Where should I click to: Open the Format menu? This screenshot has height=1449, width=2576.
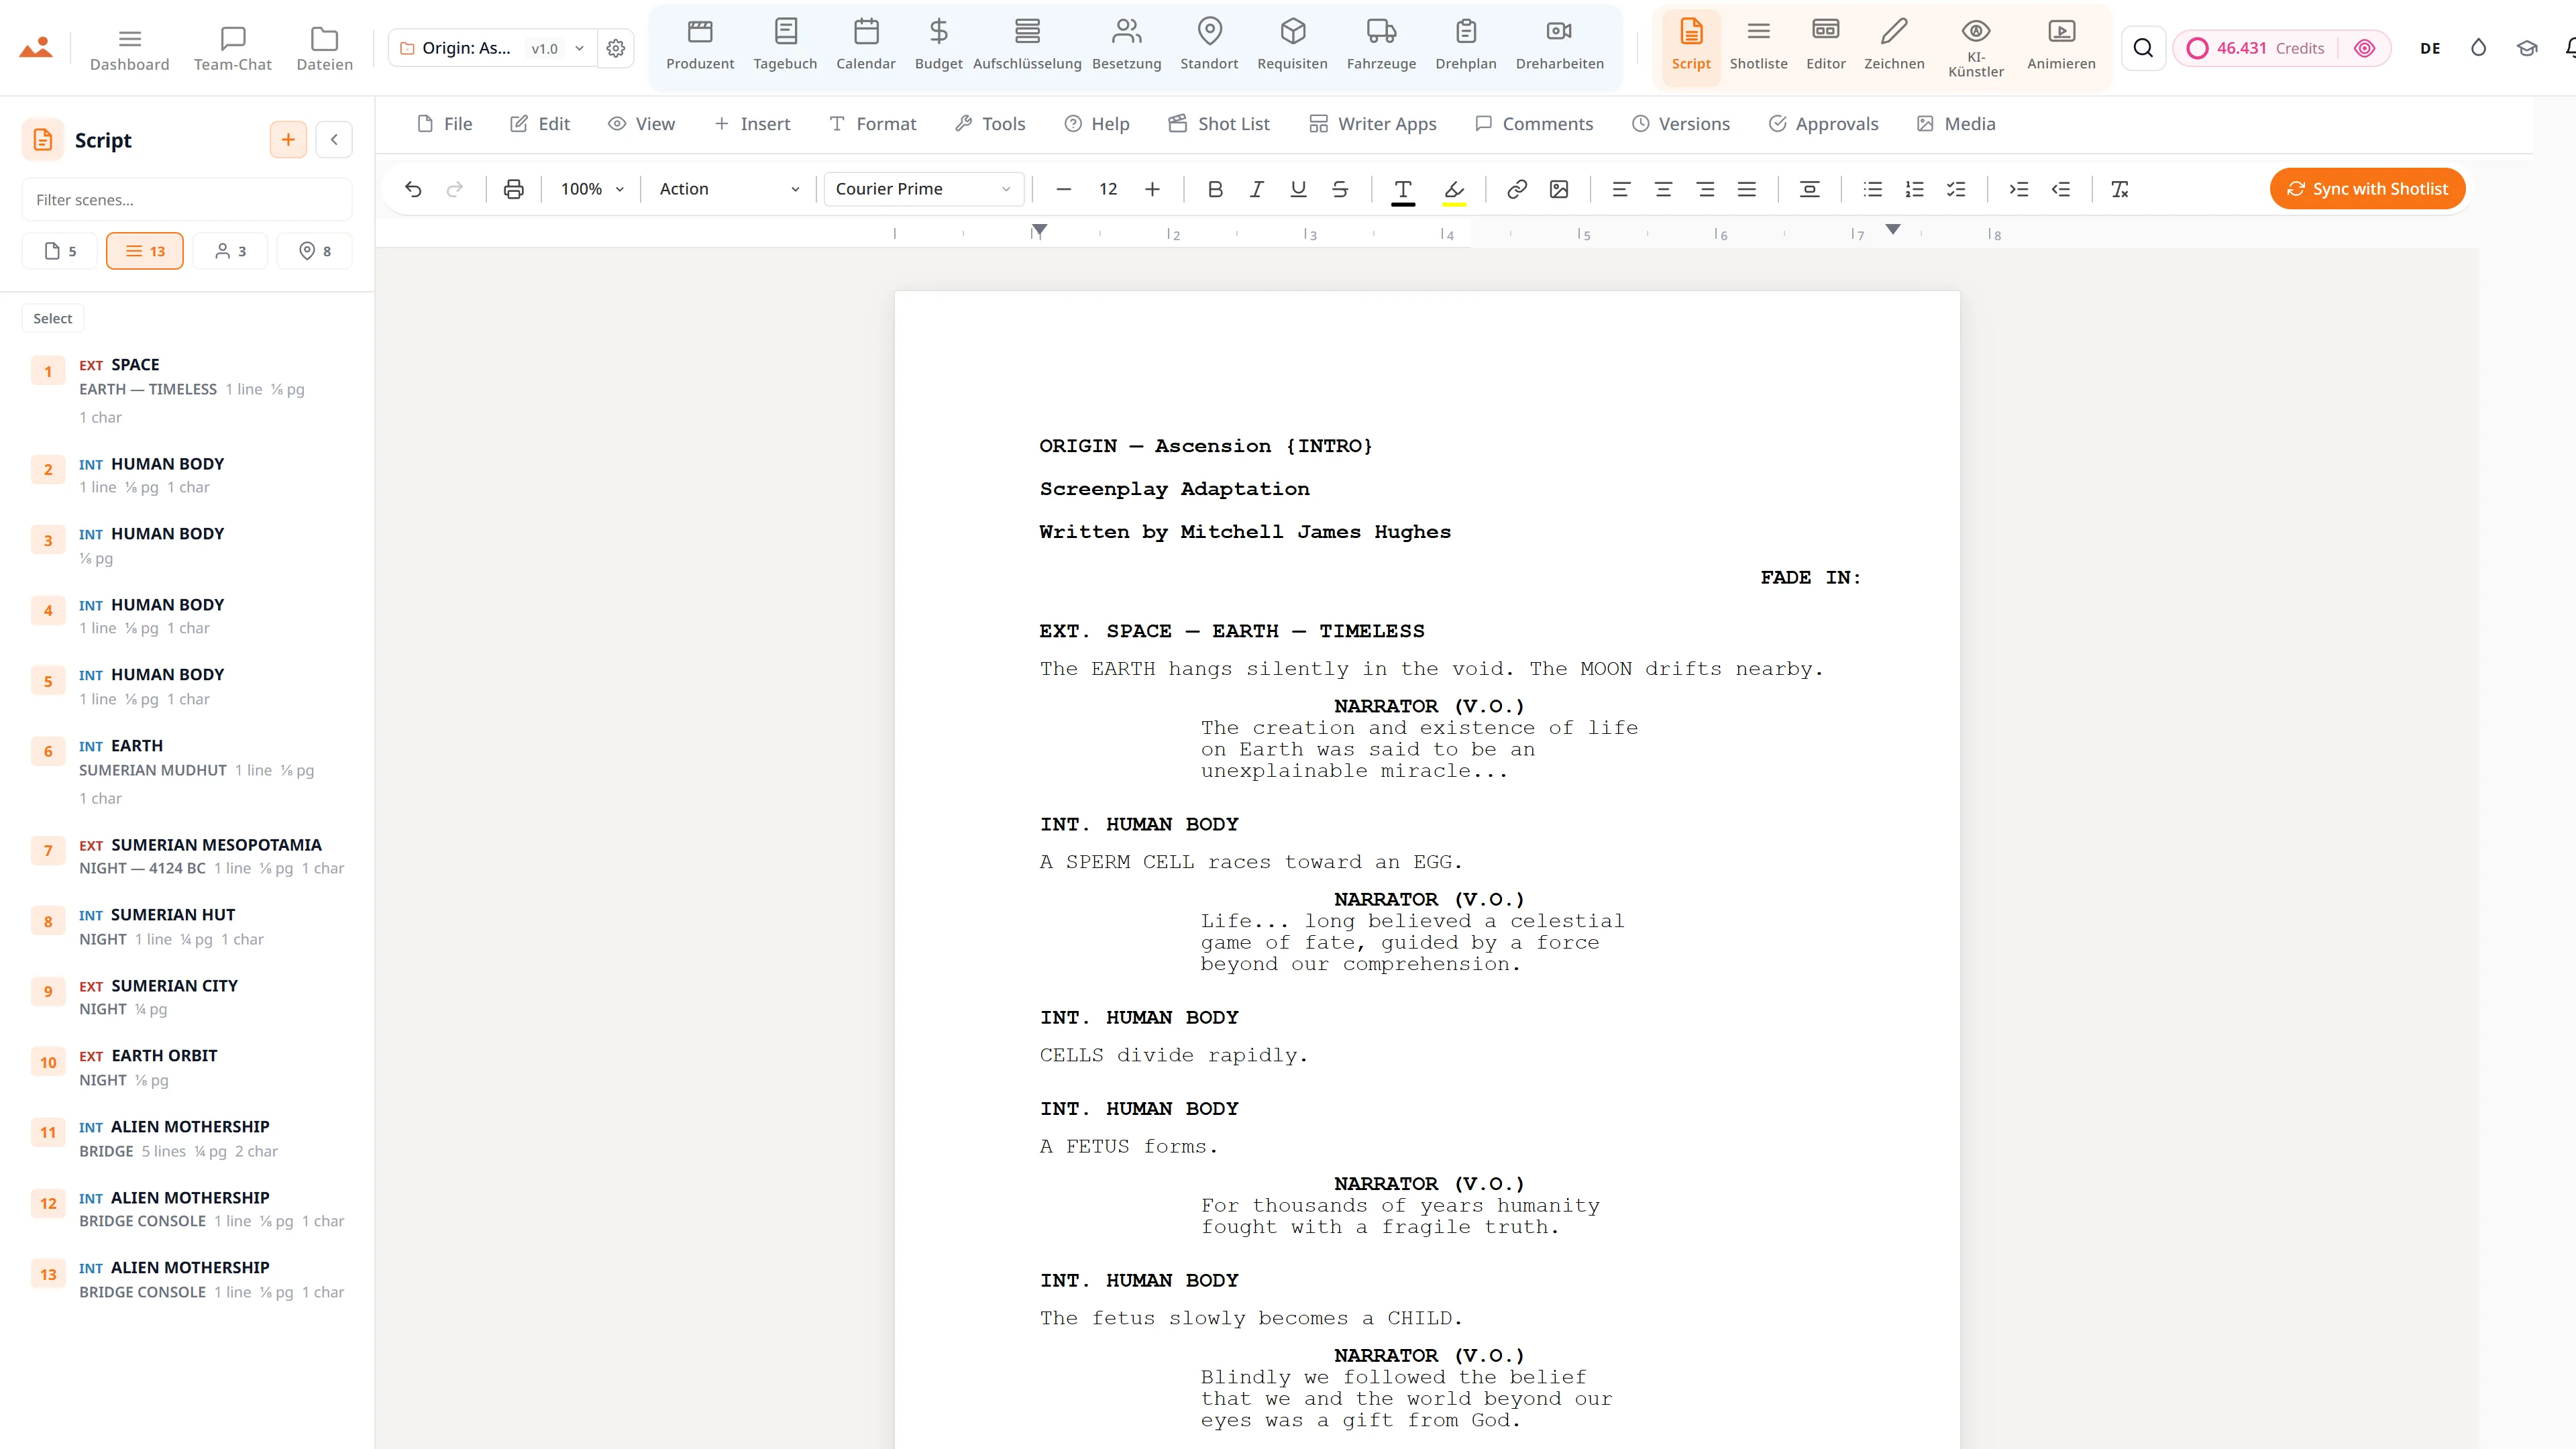pyautogui.click(x=873, y=124)
